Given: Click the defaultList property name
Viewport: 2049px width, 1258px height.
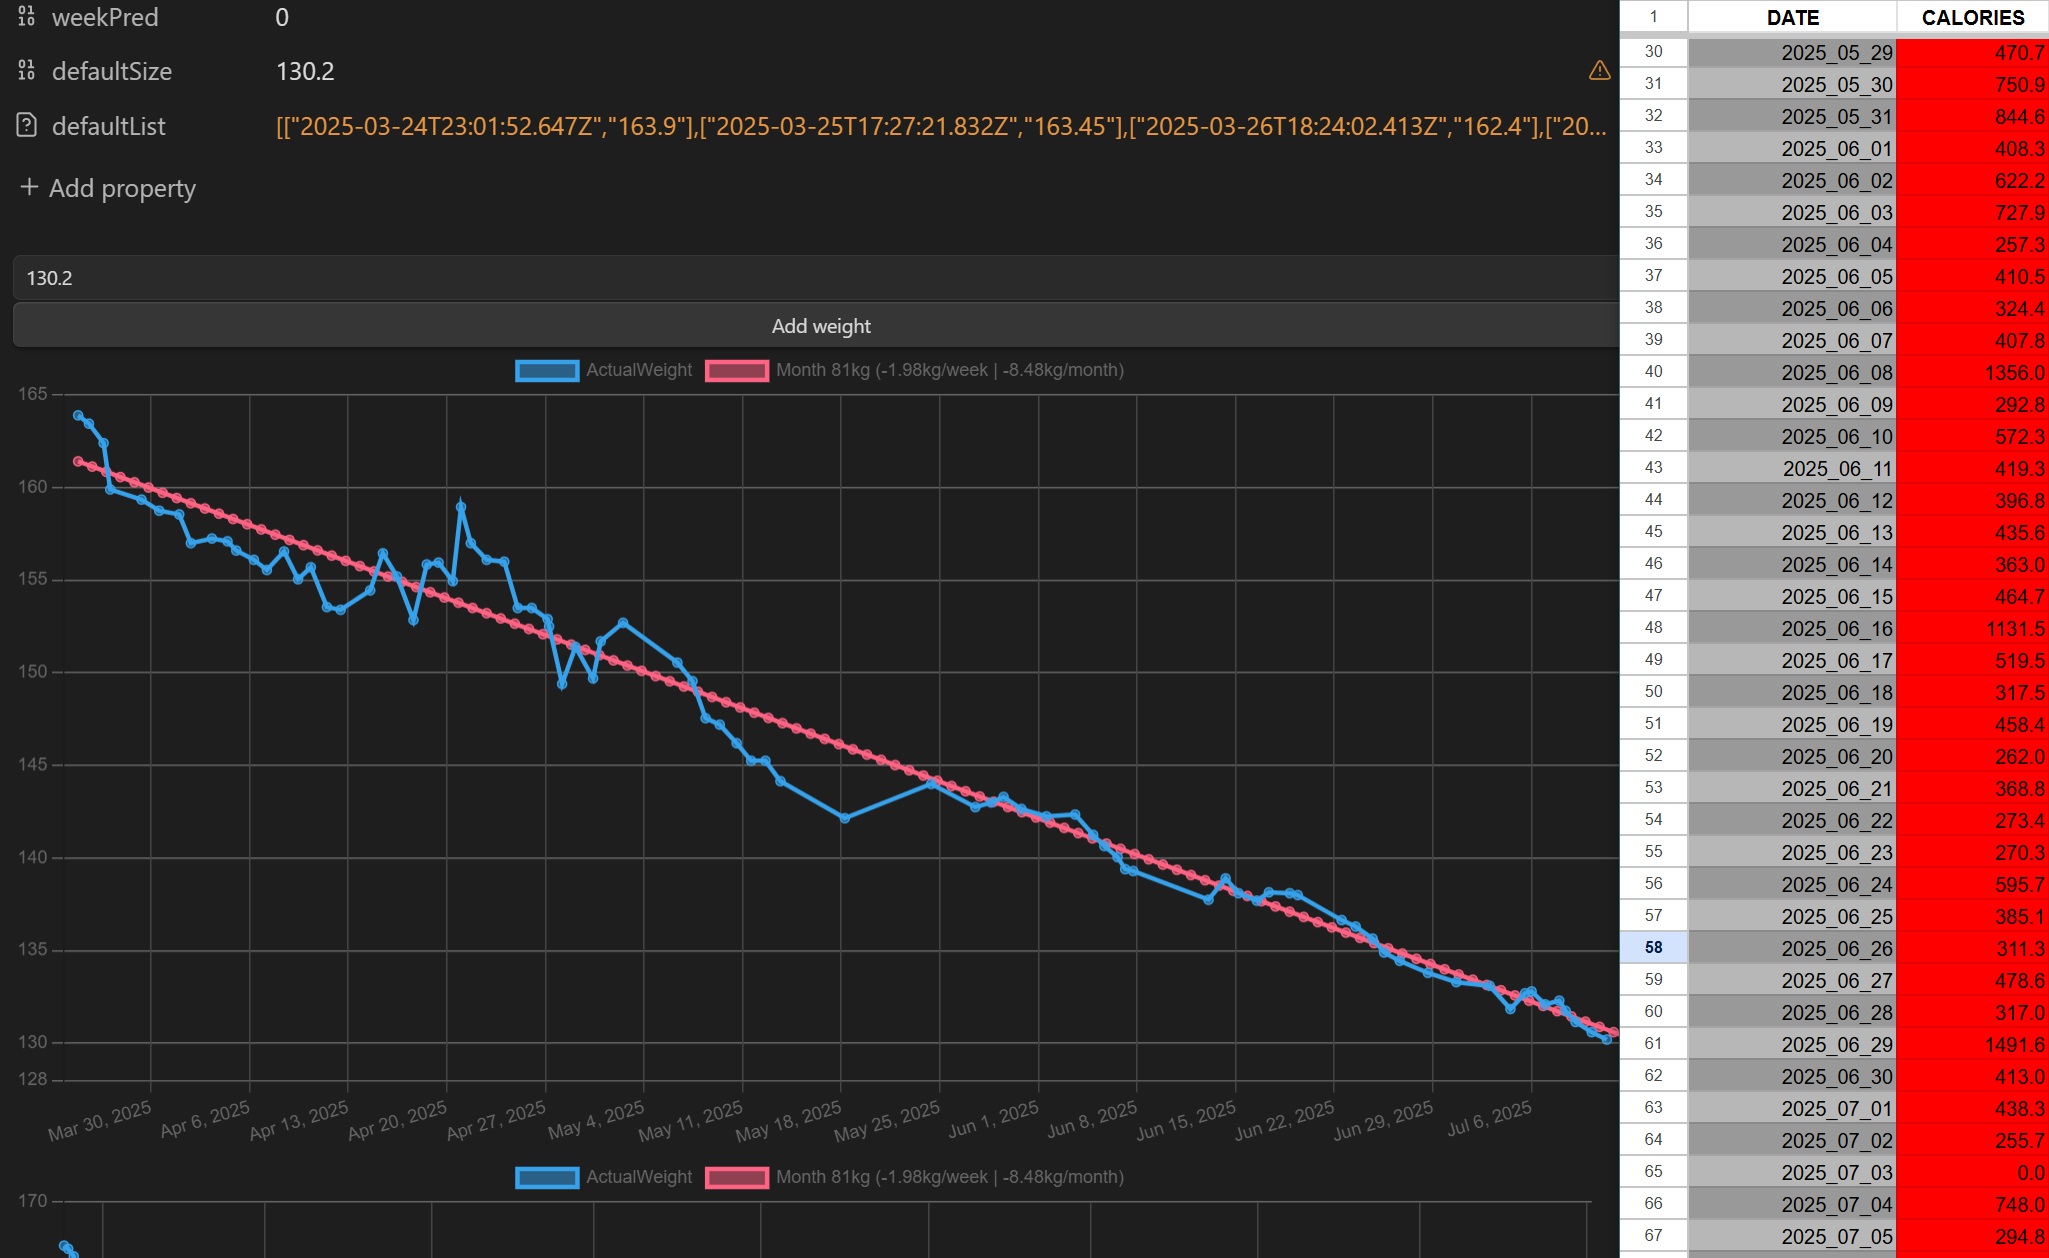Looking at the screenshot, I should pos(108,126).
